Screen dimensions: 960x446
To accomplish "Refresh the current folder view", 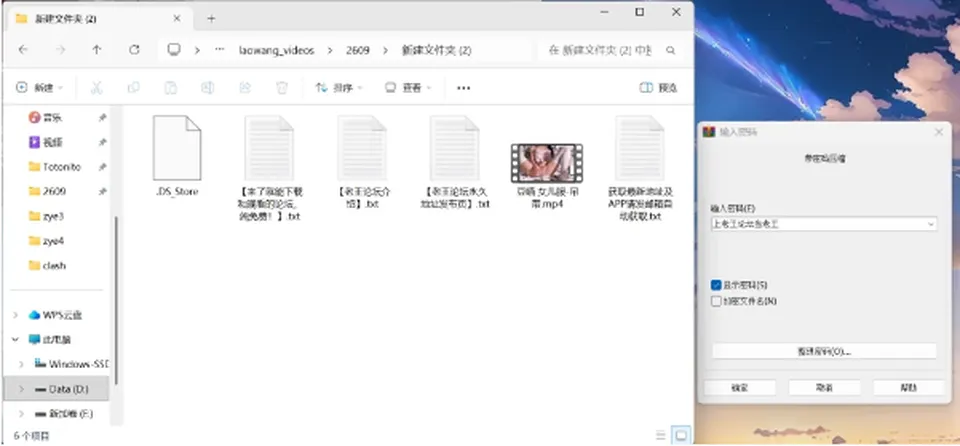I will [134, 50].
